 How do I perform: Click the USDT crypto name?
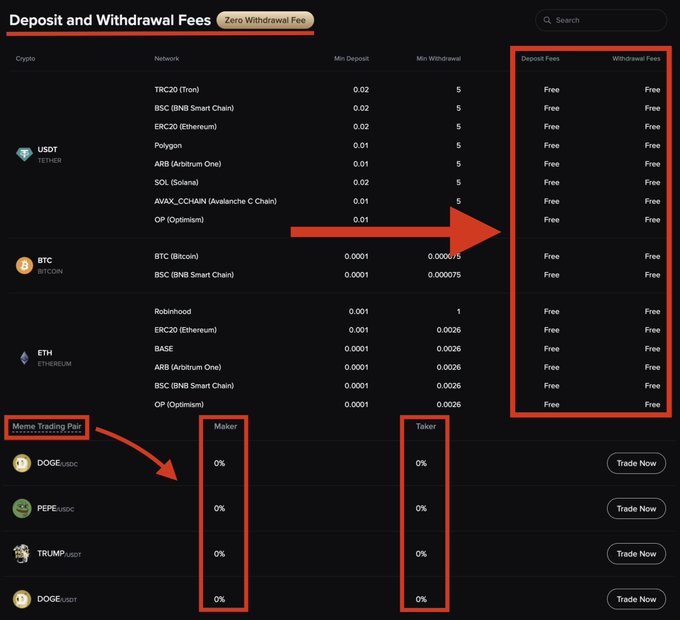tap(47, 150)
